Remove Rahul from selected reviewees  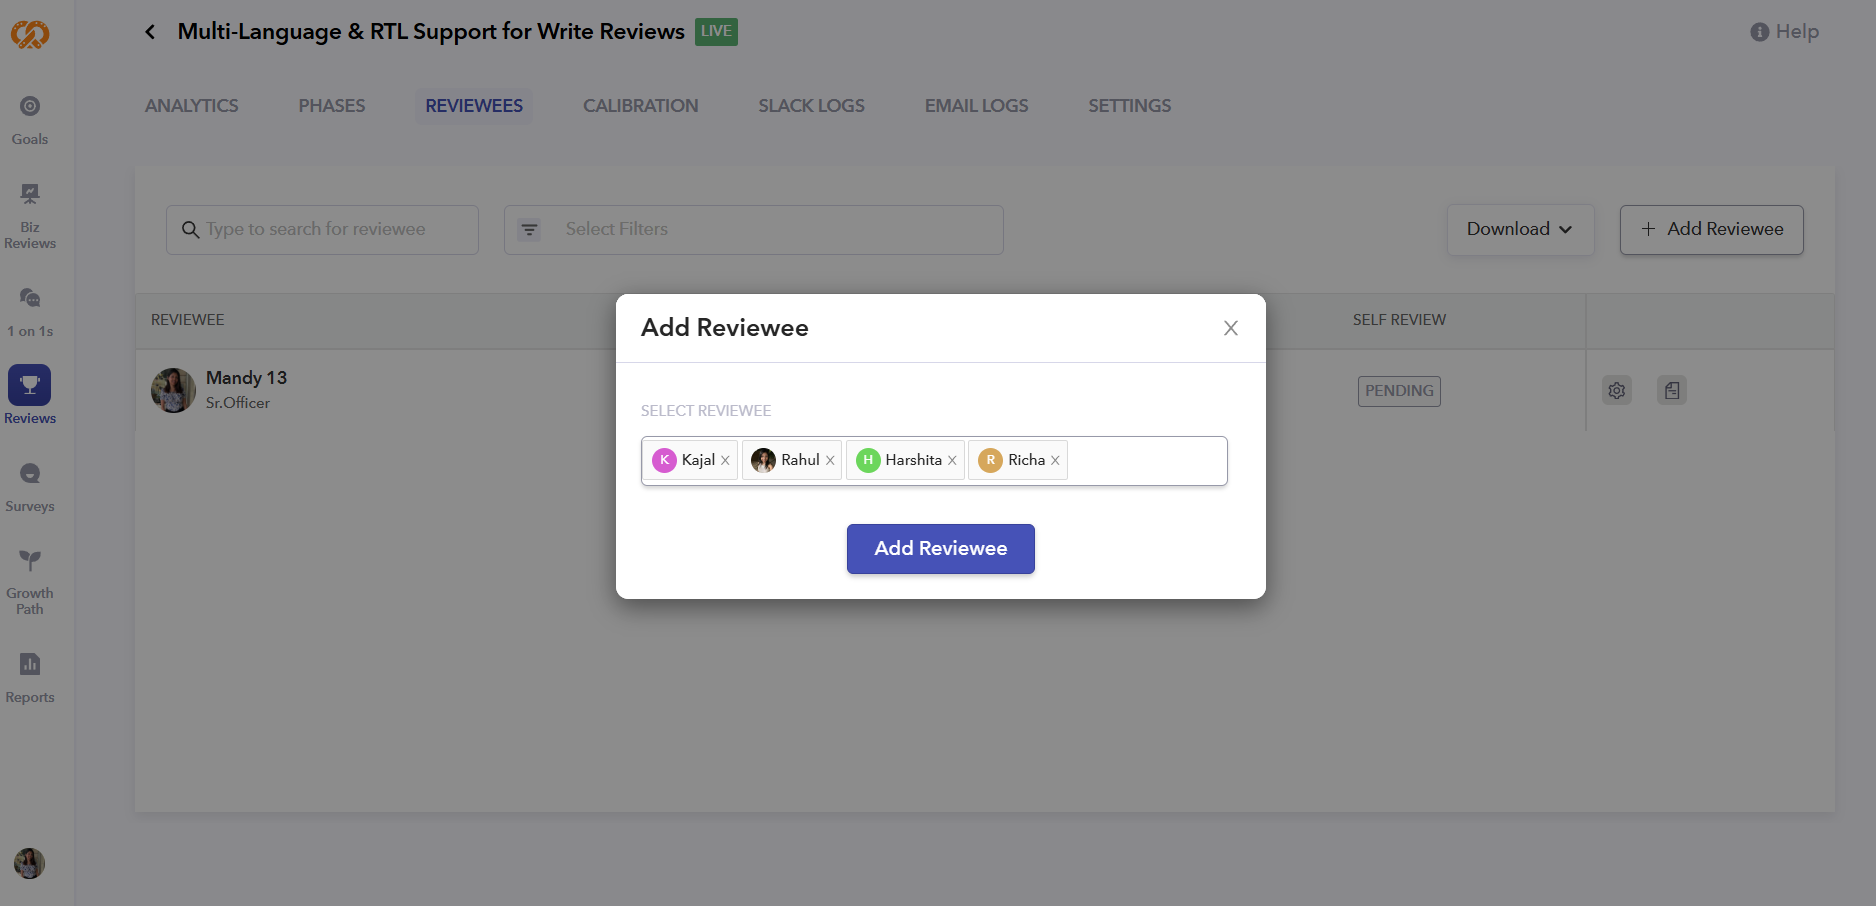point(830,461)
